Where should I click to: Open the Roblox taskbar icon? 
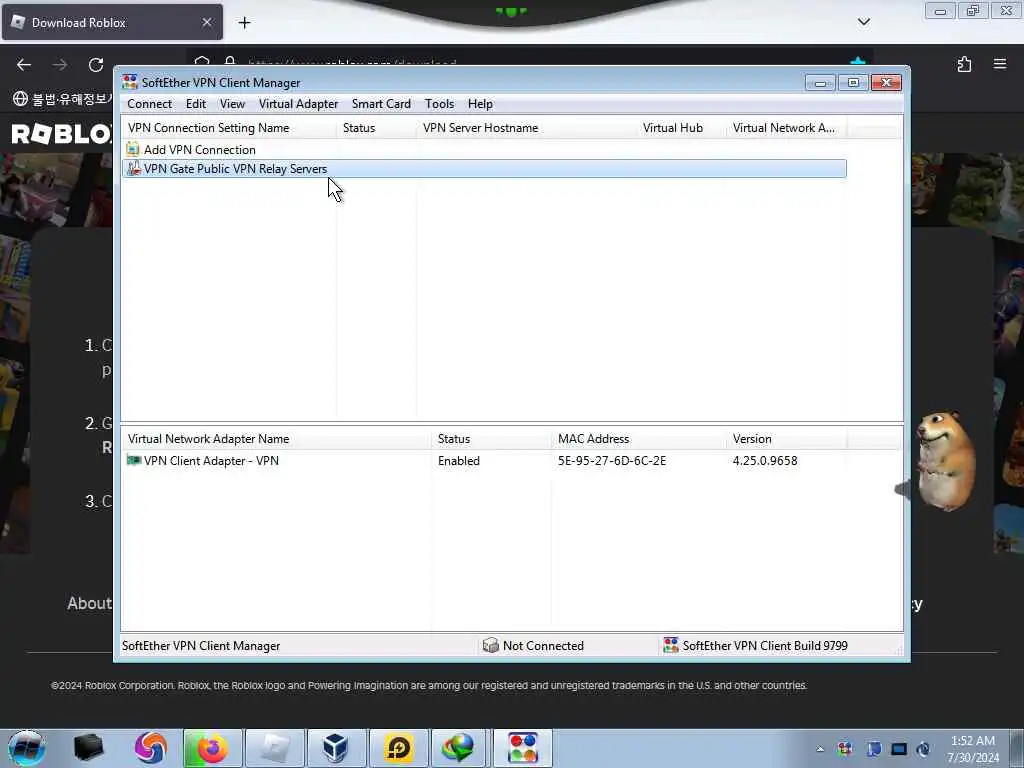(275, 748)
